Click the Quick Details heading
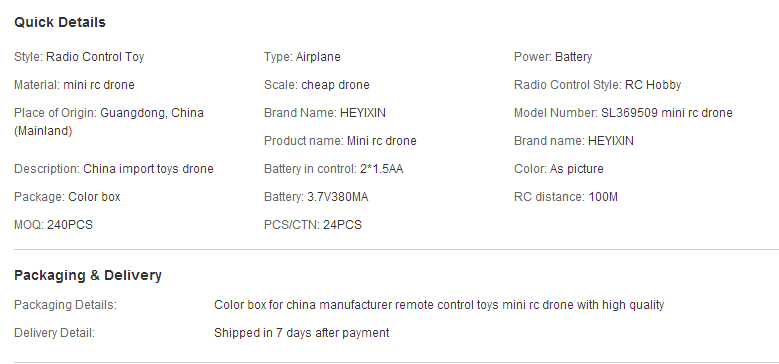This screenshot has width=779, height=364. [x=60, y=22]
